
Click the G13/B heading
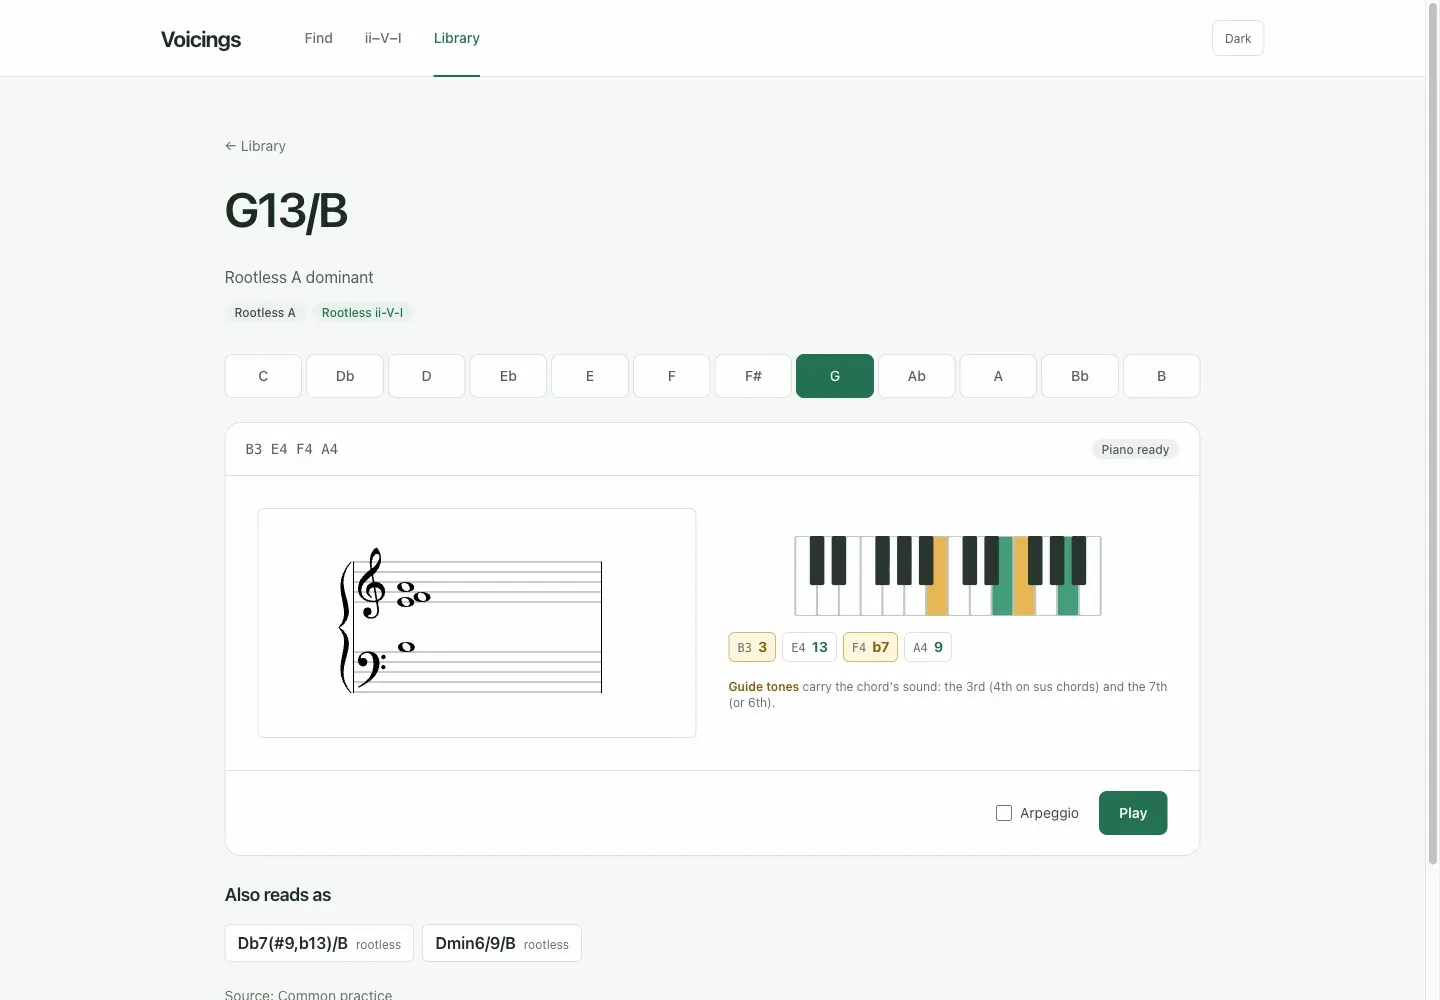pyautogui.click(x=286, y=211)
